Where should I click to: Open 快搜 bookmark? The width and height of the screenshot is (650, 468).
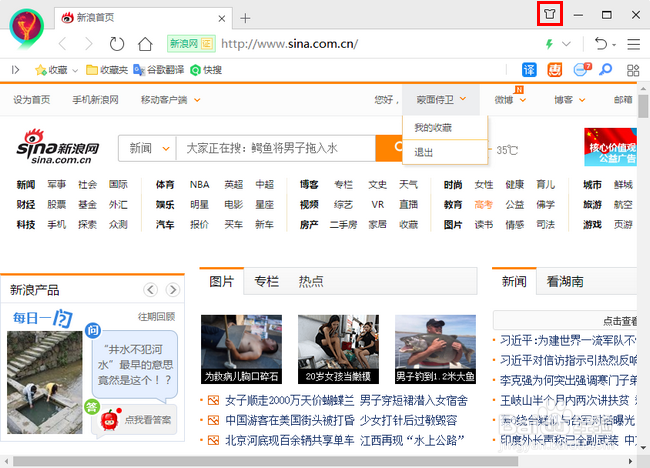[206, 70]
